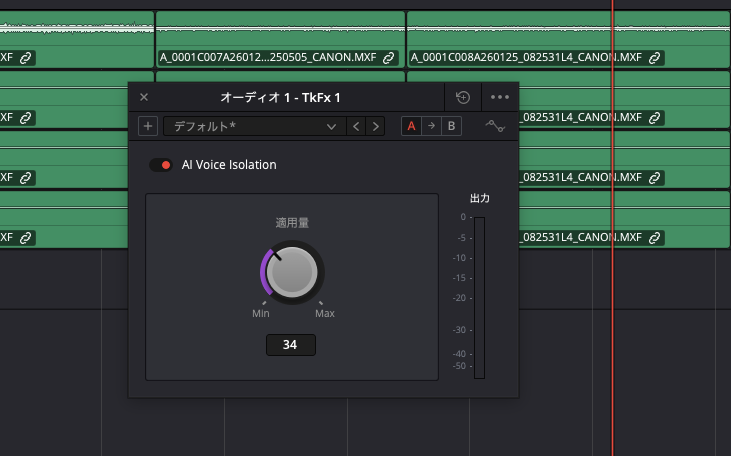Switch to comparison state B
The image size is (731, 456).
point(451,126)
